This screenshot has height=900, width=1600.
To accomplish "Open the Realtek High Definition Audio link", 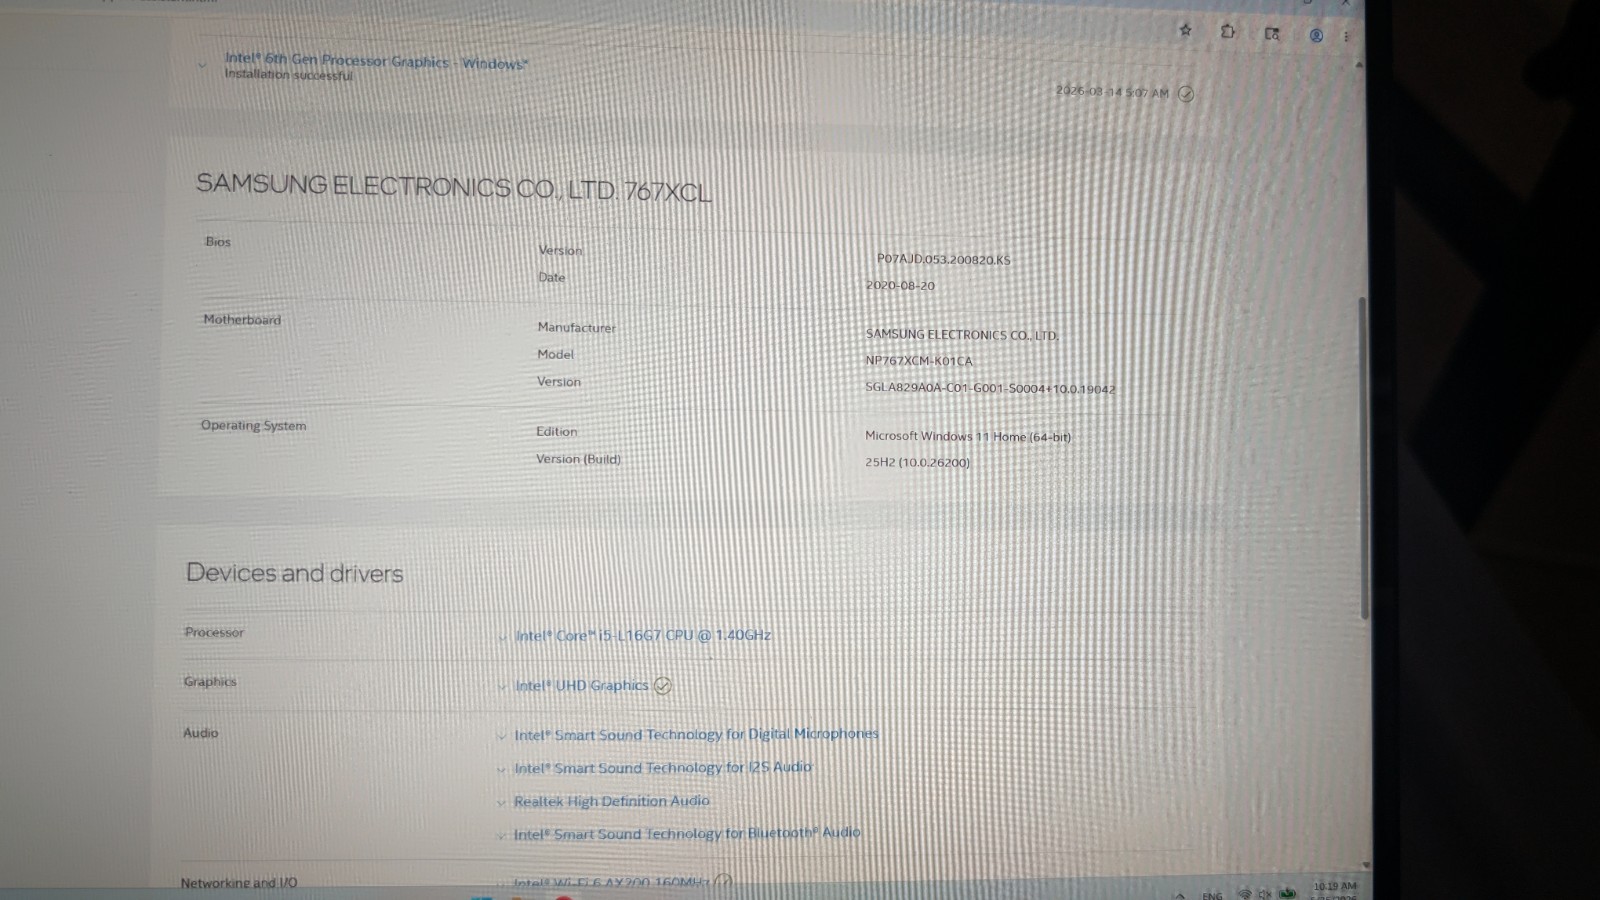I will 611,801.
